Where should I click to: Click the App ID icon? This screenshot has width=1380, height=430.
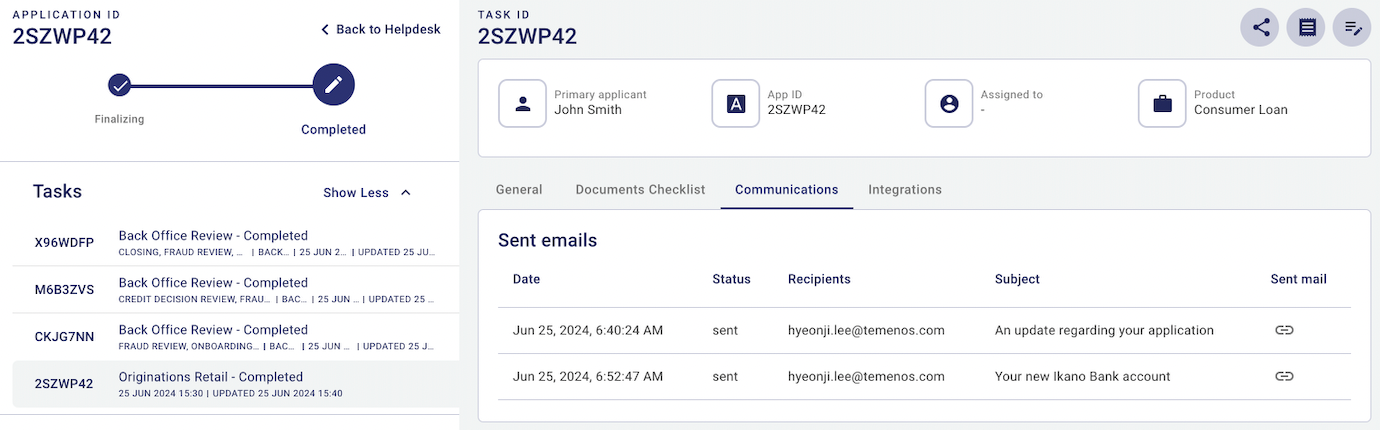tap(735, 103)
